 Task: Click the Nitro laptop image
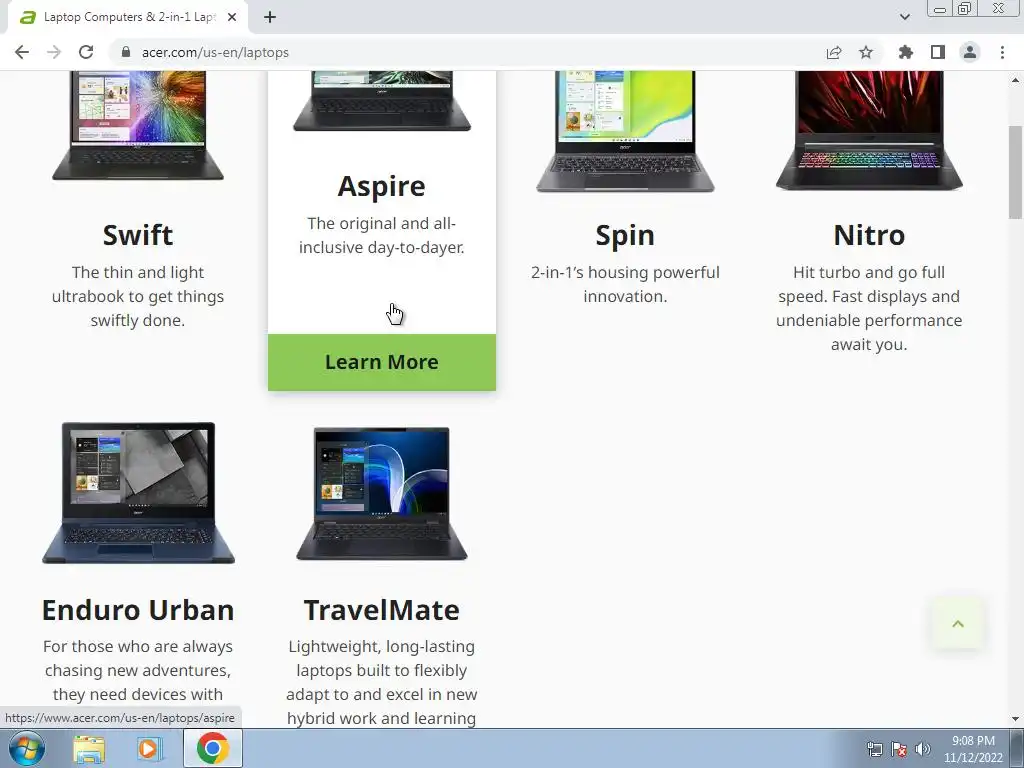click(x=869, y=131)
